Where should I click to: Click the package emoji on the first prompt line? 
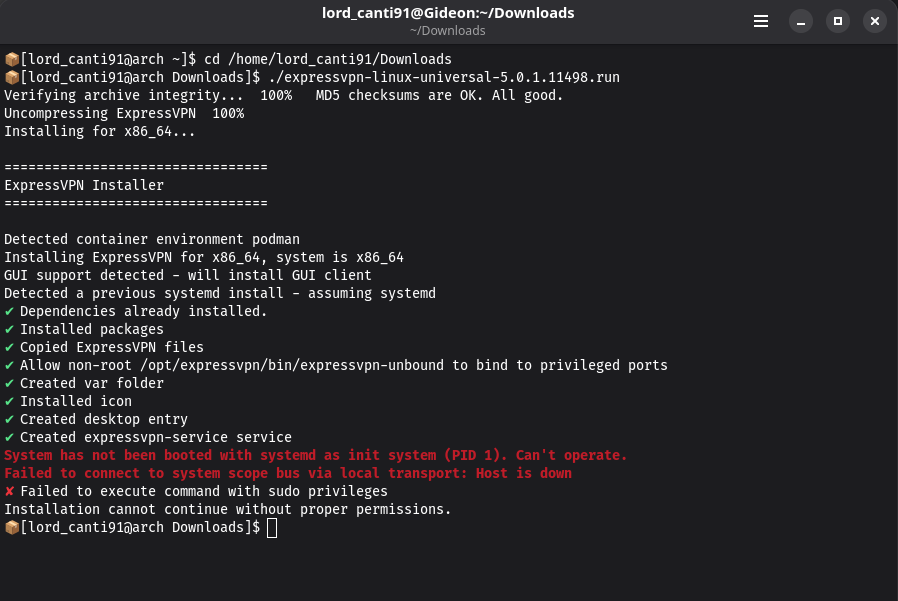tap(11, 58)
